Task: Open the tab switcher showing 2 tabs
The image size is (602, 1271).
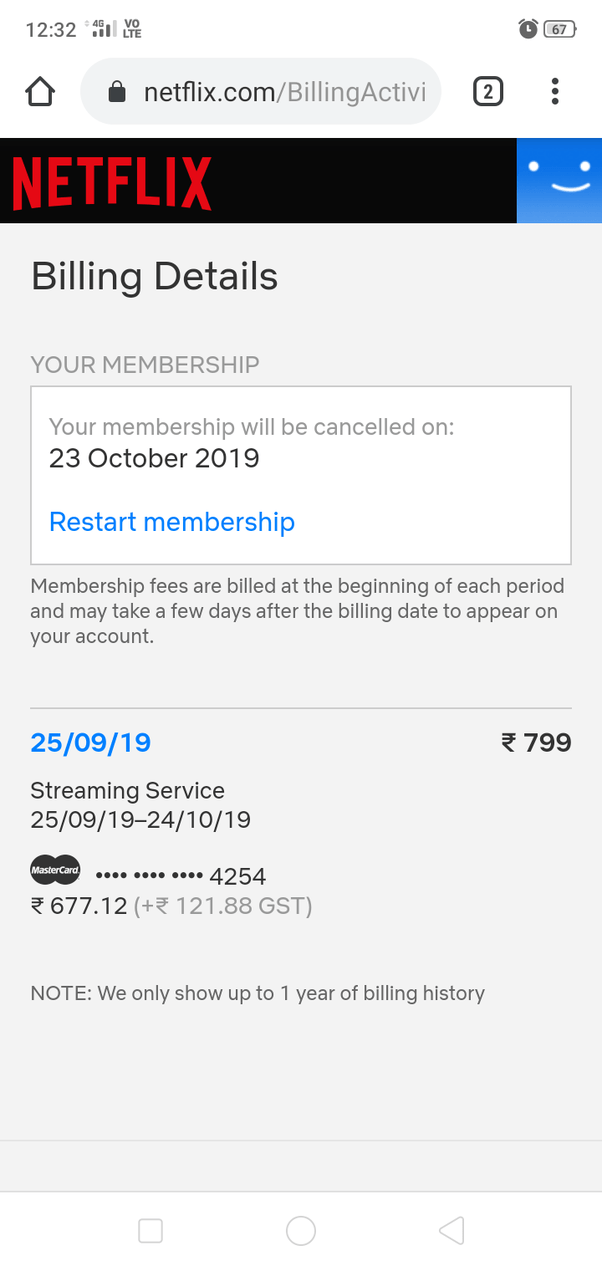Action: pyautogui.click(x=488, y=91)
